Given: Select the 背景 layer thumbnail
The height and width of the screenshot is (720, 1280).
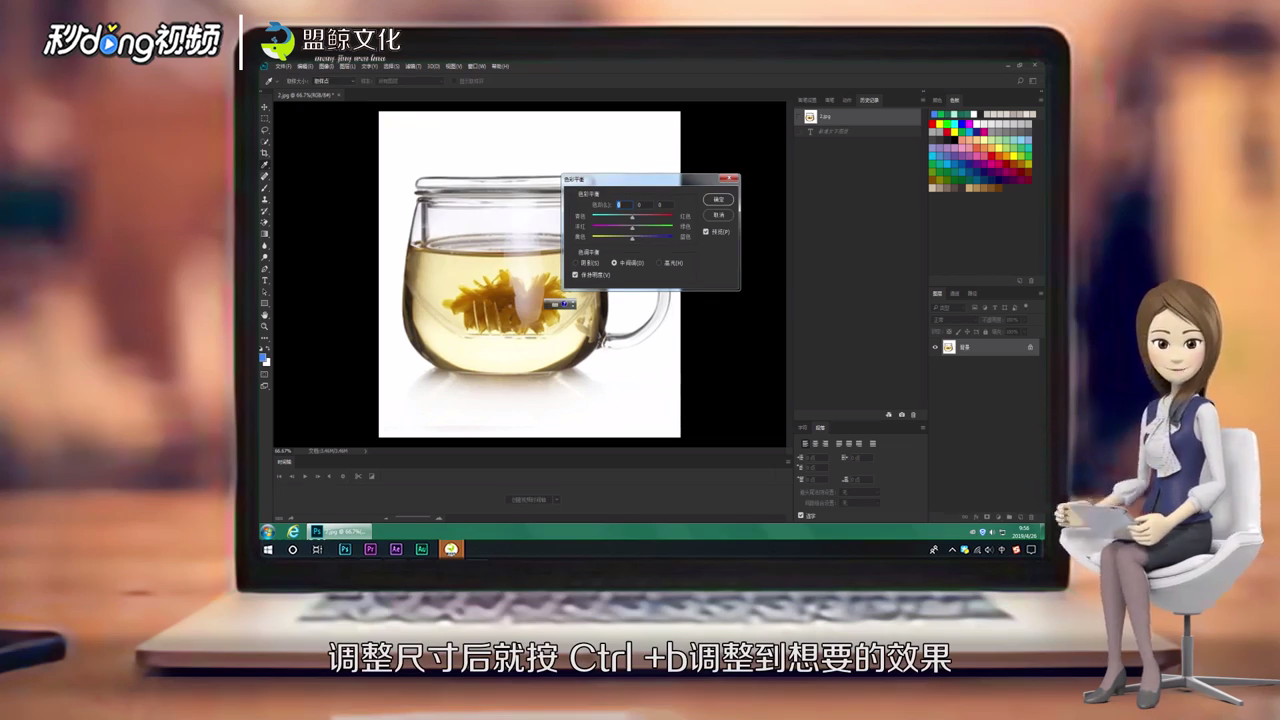Looking at the screenshot, I should pyautogui.click(x=949, y=347).
